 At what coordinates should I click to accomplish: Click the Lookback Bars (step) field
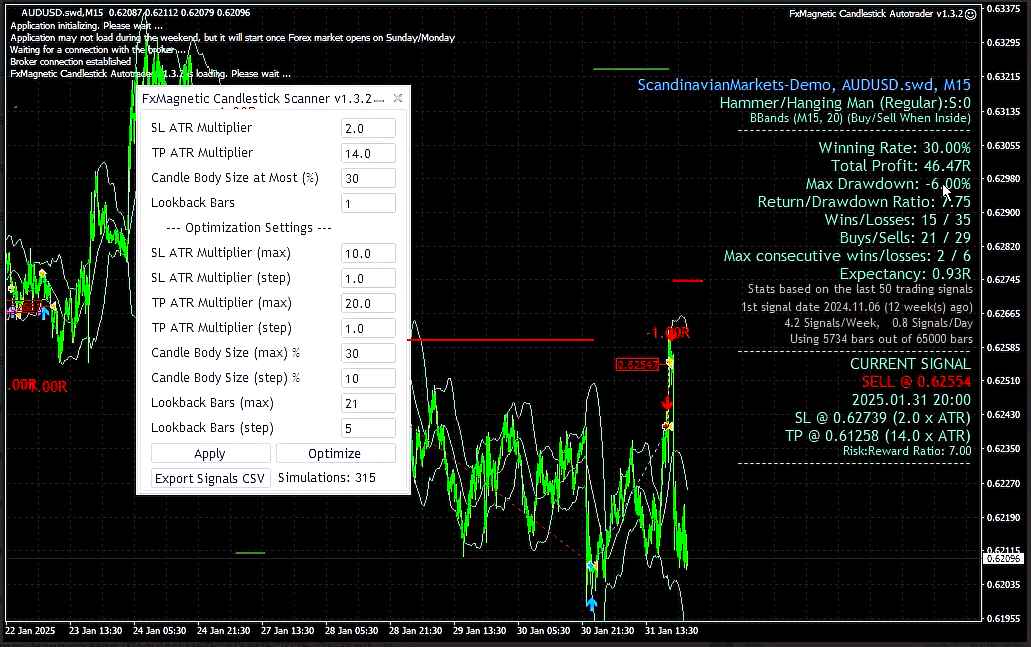click(x=368, y=428)
